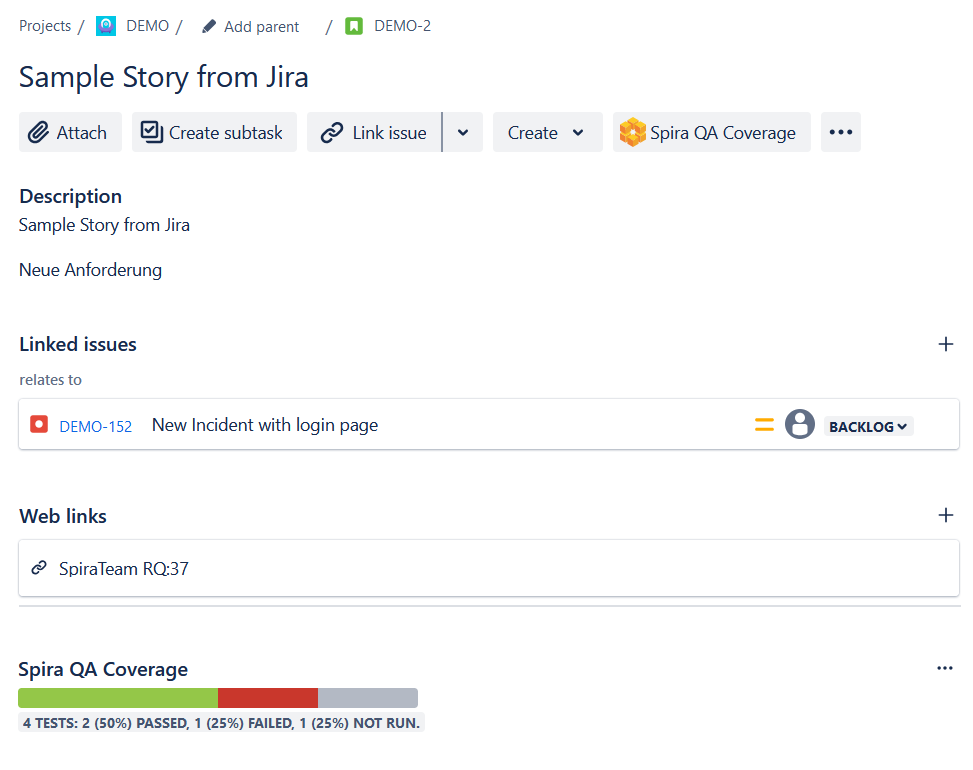This screenshot has width=973, height=770.
Task: Change the BACKLOG status dropdown
Action: pos(868,426)
